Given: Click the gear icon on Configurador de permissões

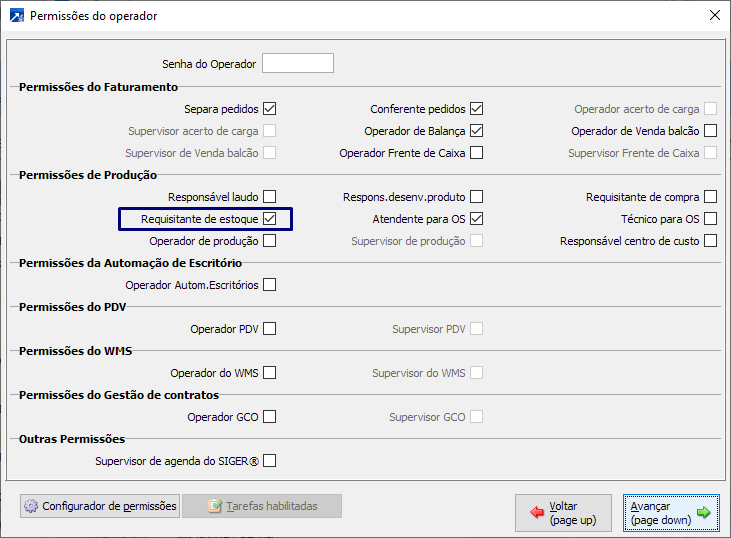Looking at the screenshot, I should pos(31,506).
